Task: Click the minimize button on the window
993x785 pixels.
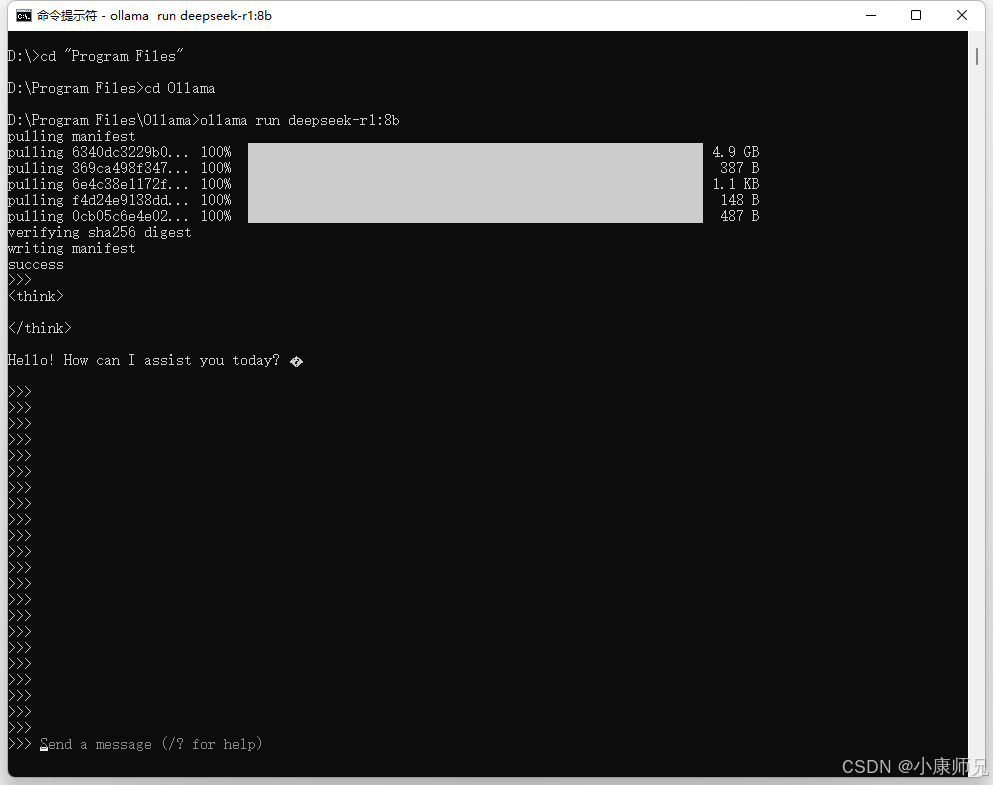Action: (870, 15)
